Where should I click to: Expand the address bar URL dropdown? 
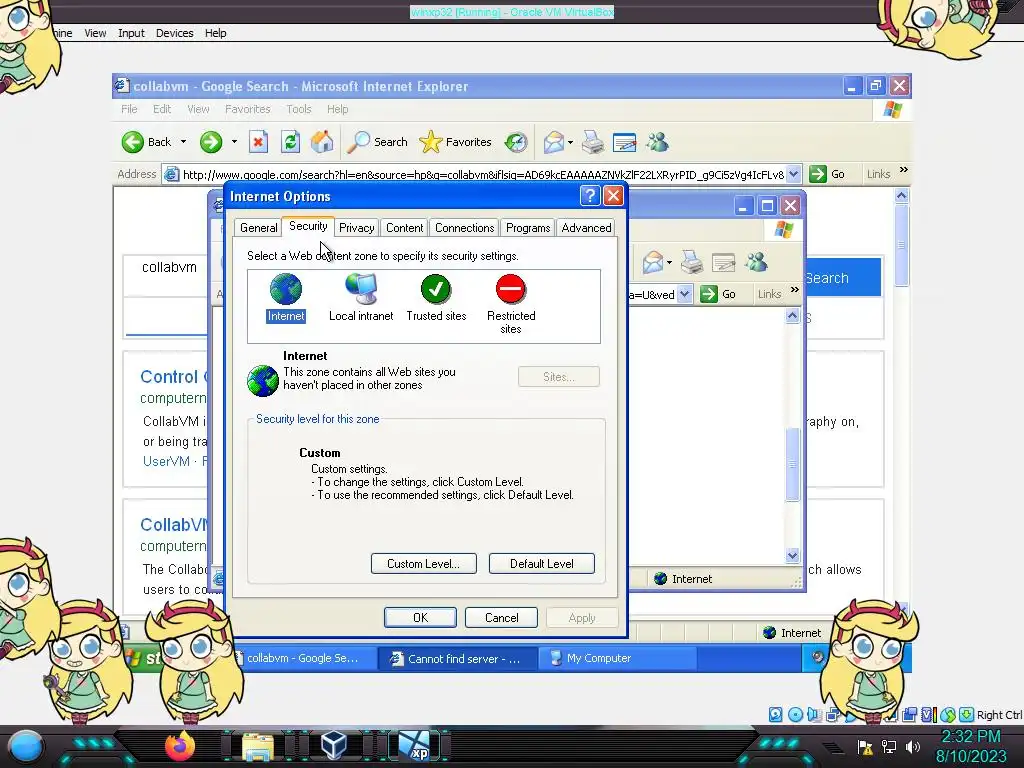tap(793, 174)
